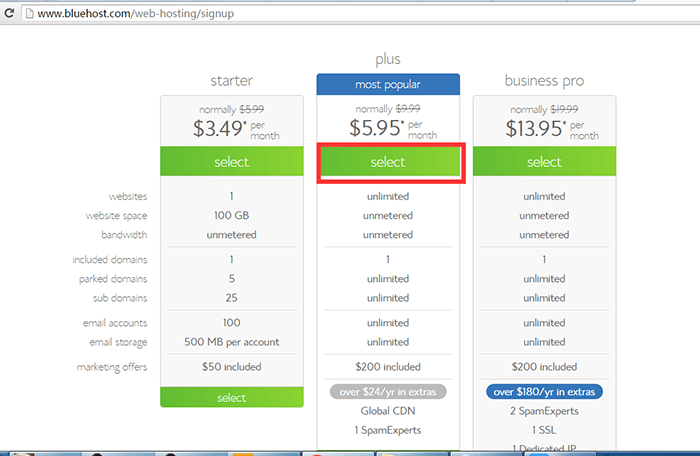Click the 'bandwidth' row label

click(x=124, y=235)
